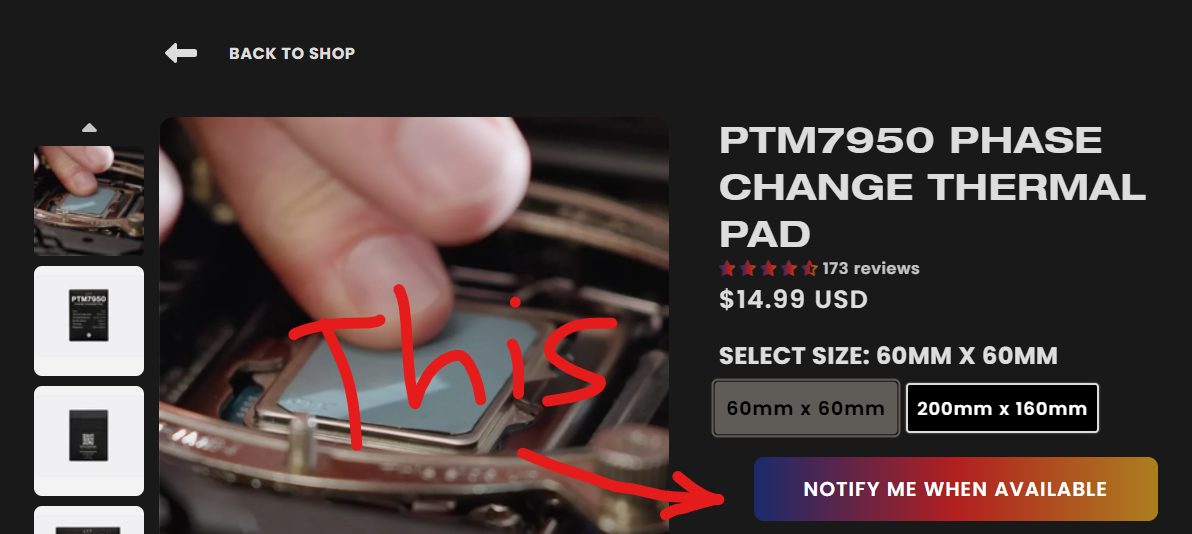
Task: Go to BACK TO SHOP link
Action: point(292,53)
